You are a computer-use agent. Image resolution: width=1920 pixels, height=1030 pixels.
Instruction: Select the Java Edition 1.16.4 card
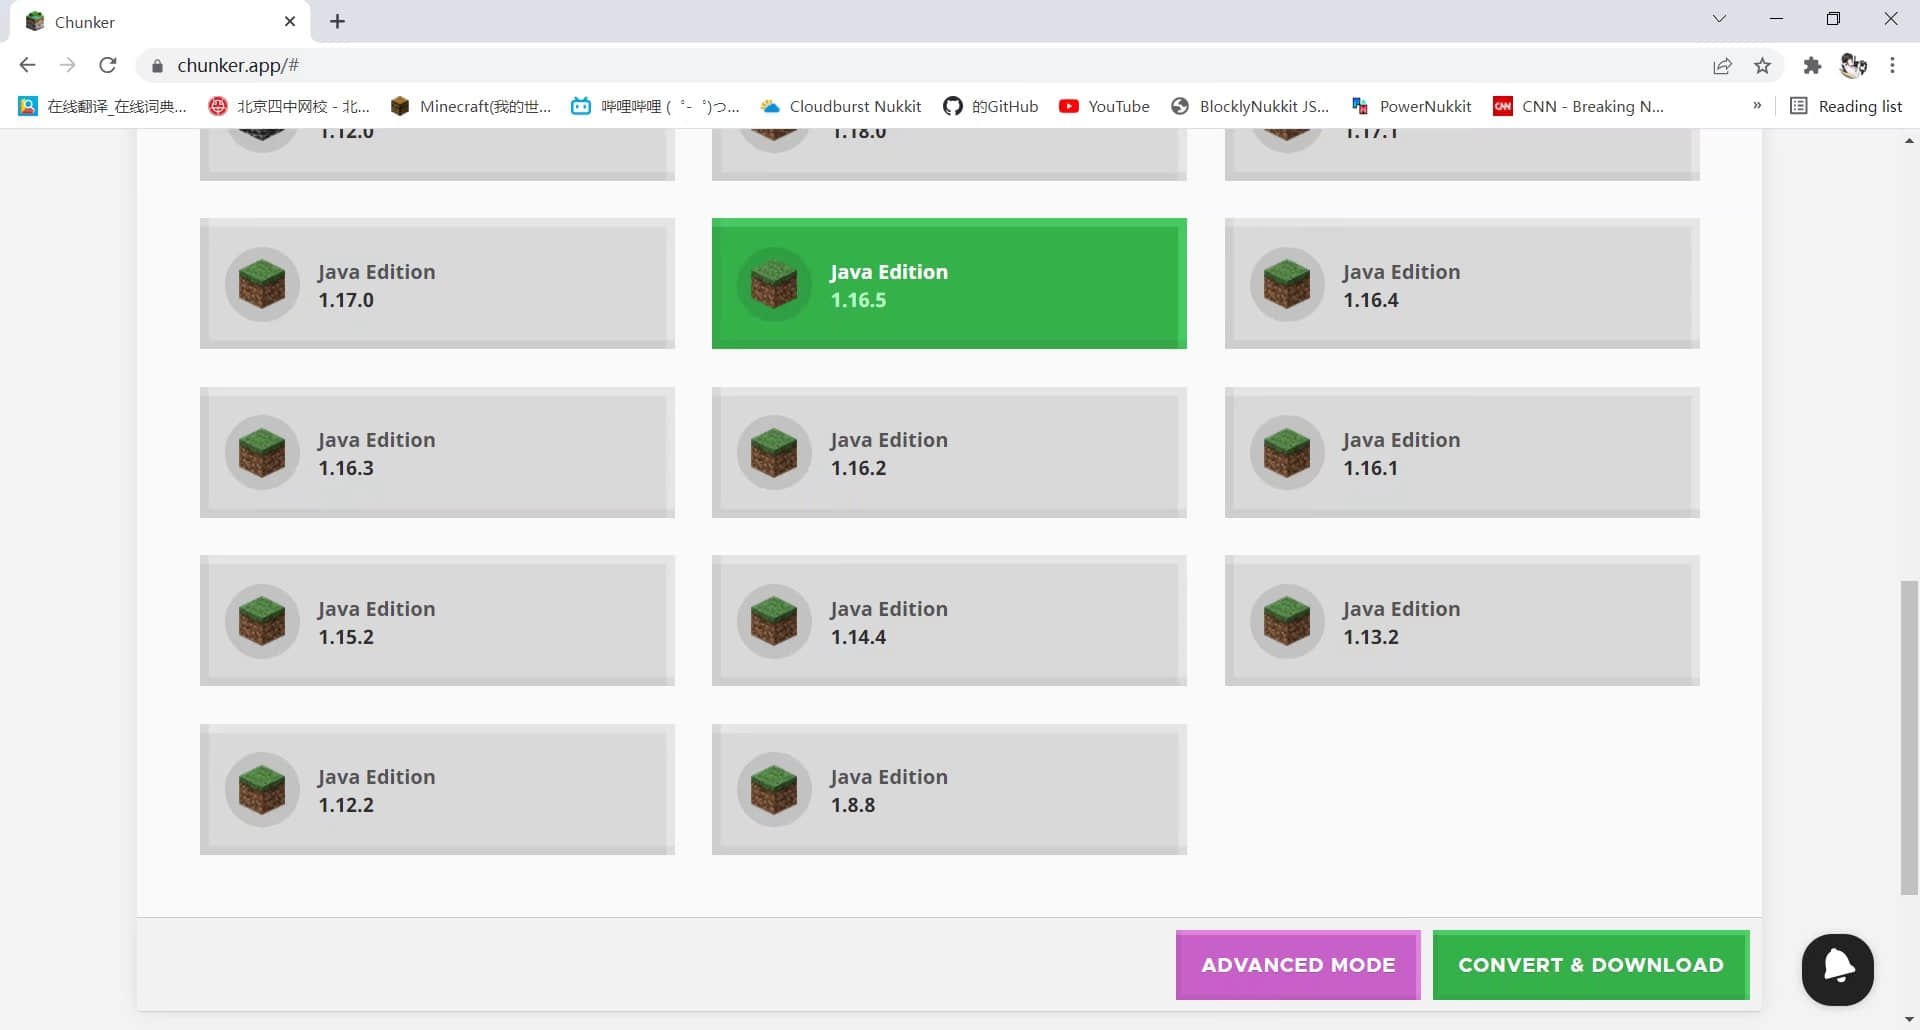[x=1462, y=284]
